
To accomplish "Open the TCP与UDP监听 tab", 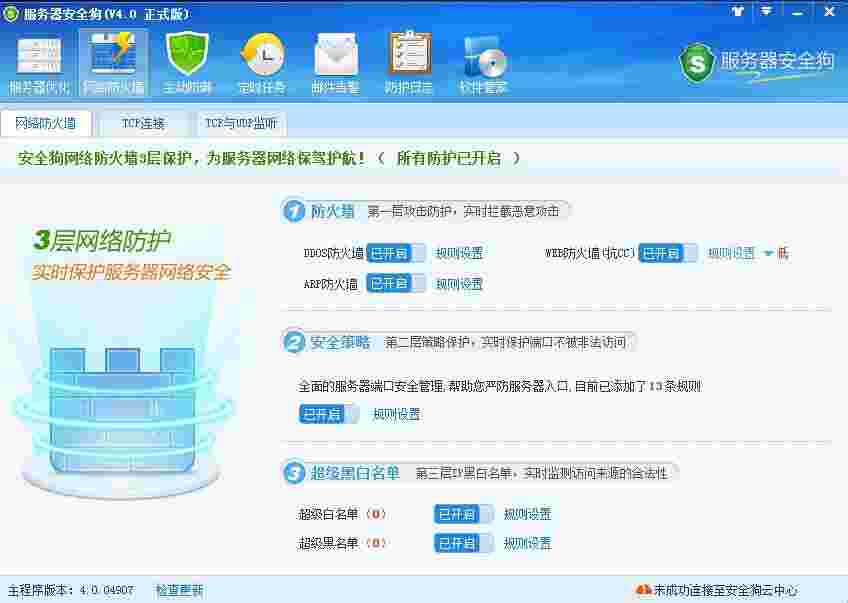I will 243,123.
